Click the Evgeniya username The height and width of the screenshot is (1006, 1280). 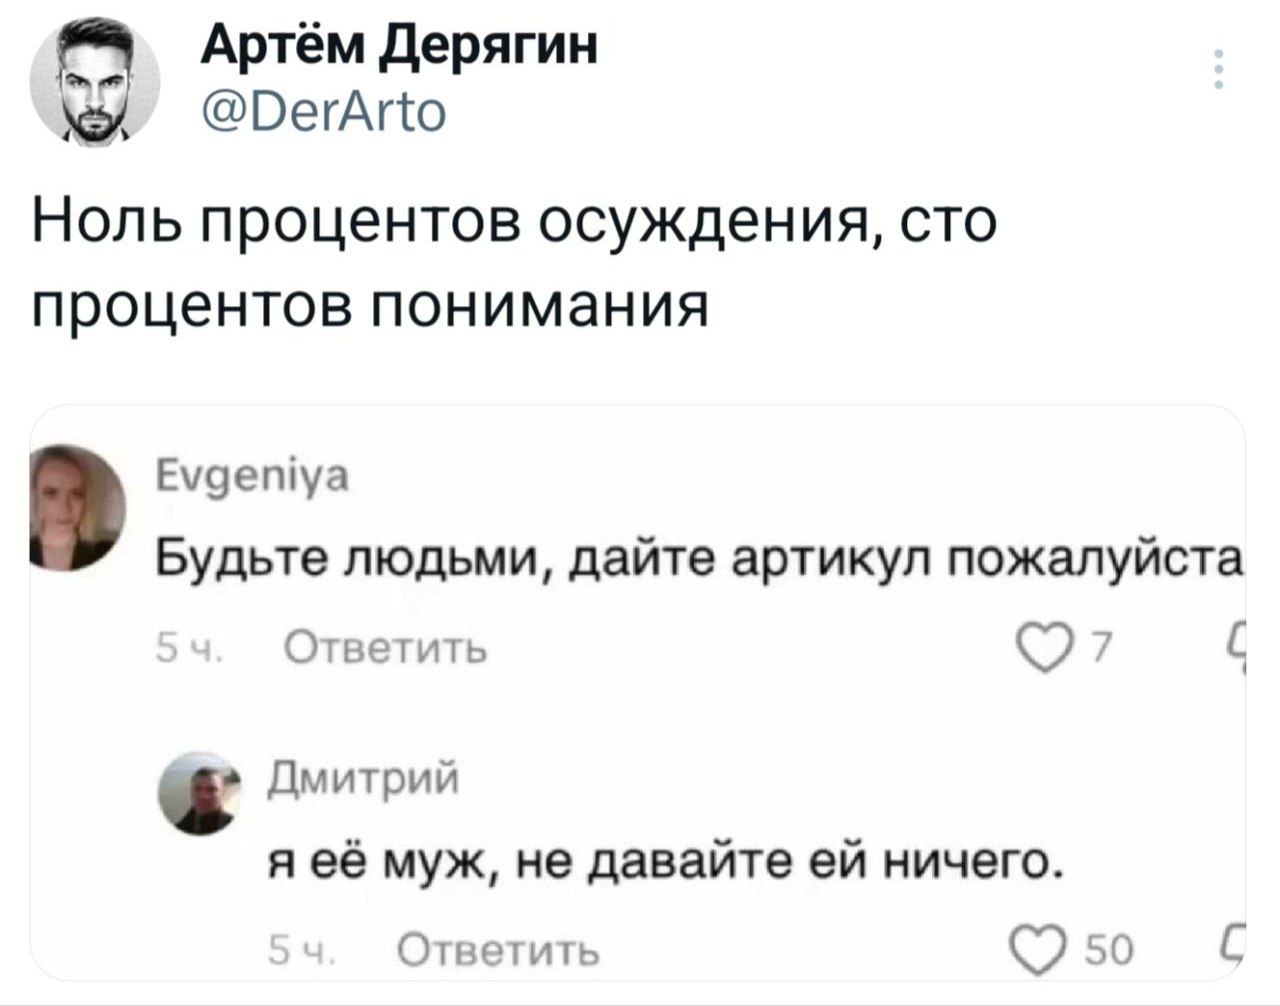[252, 479]
